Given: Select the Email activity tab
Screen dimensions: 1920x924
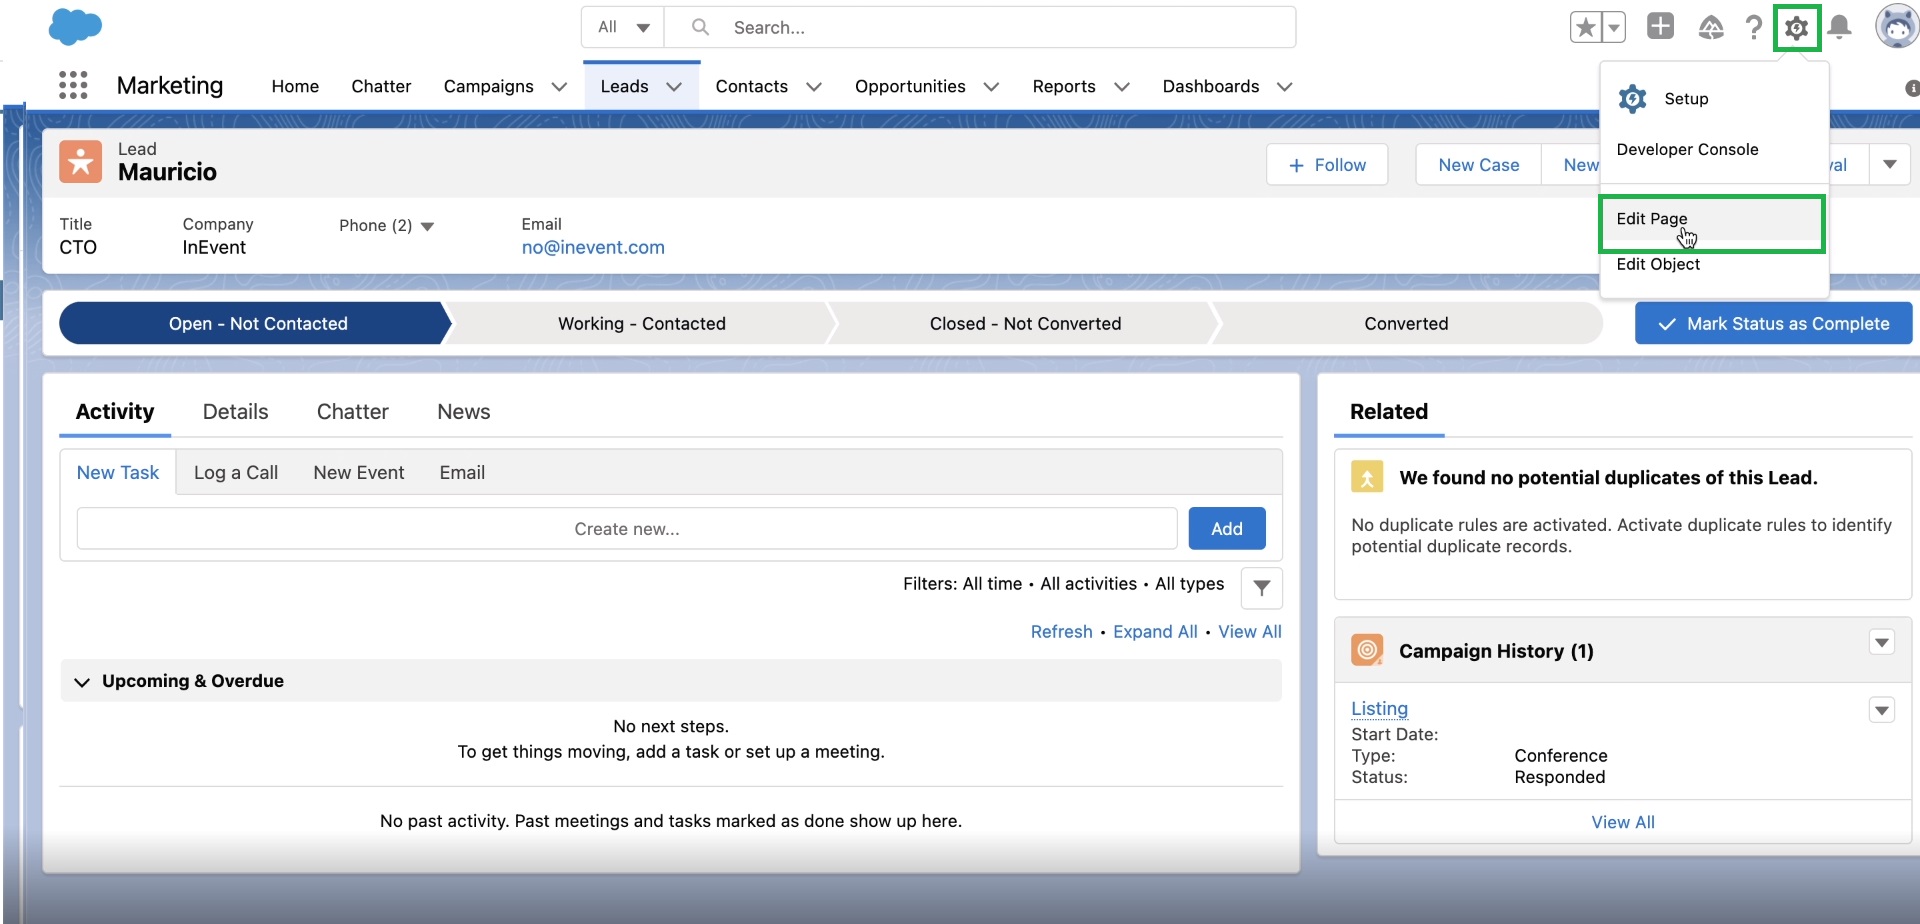Looking at the screenshot, I should (462, 473).
